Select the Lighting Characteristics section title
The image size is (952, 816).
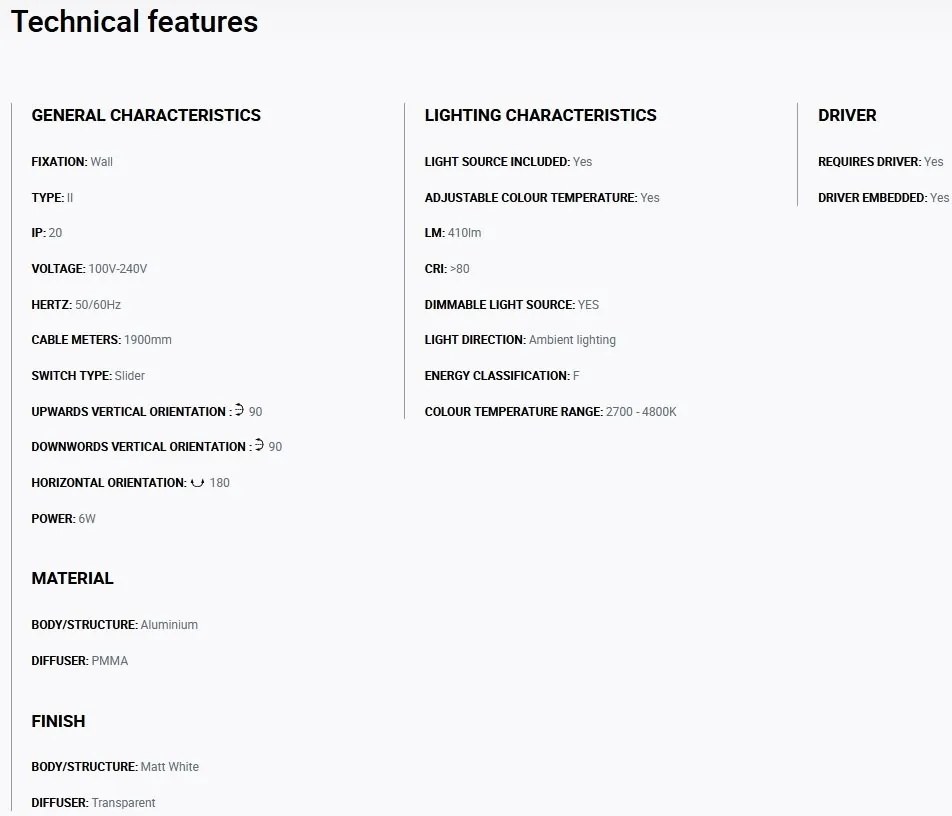(x=540, y=115)
